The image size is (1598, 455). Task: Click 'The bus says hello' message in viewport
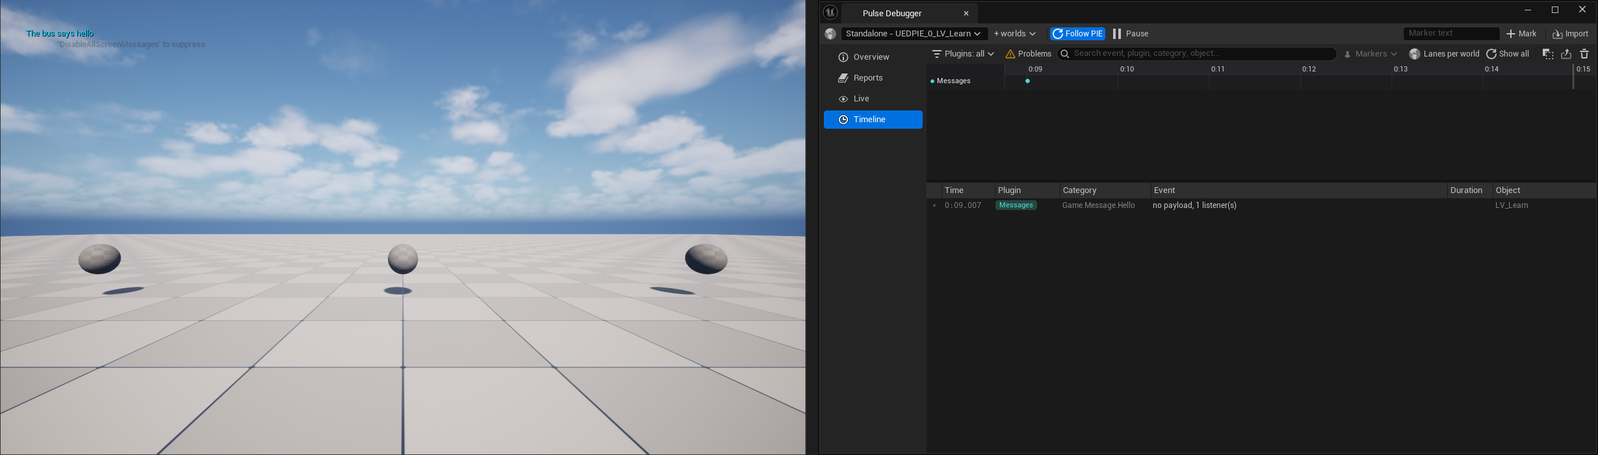pos(60,34)
